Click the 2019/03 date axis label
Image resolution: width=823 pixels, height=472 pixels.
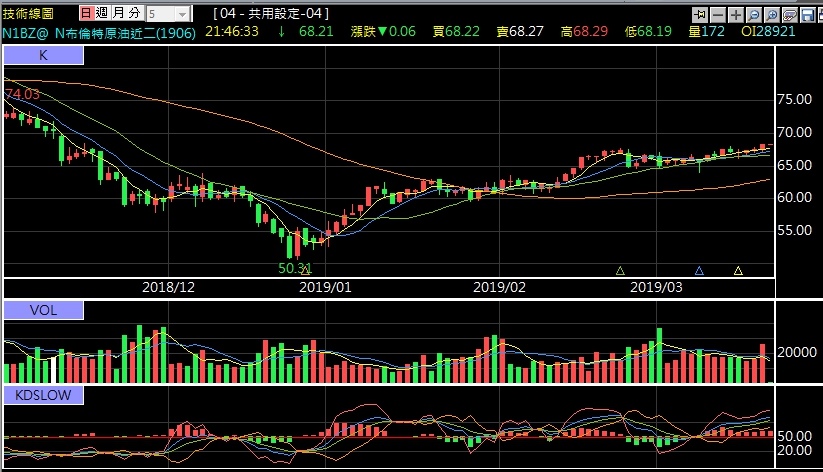656,287
